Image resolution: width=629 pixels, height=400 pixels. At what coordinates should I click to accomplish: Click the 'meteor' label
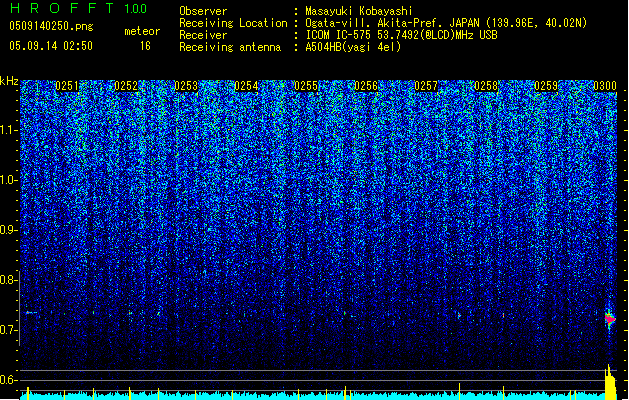(x=142, y=31)
